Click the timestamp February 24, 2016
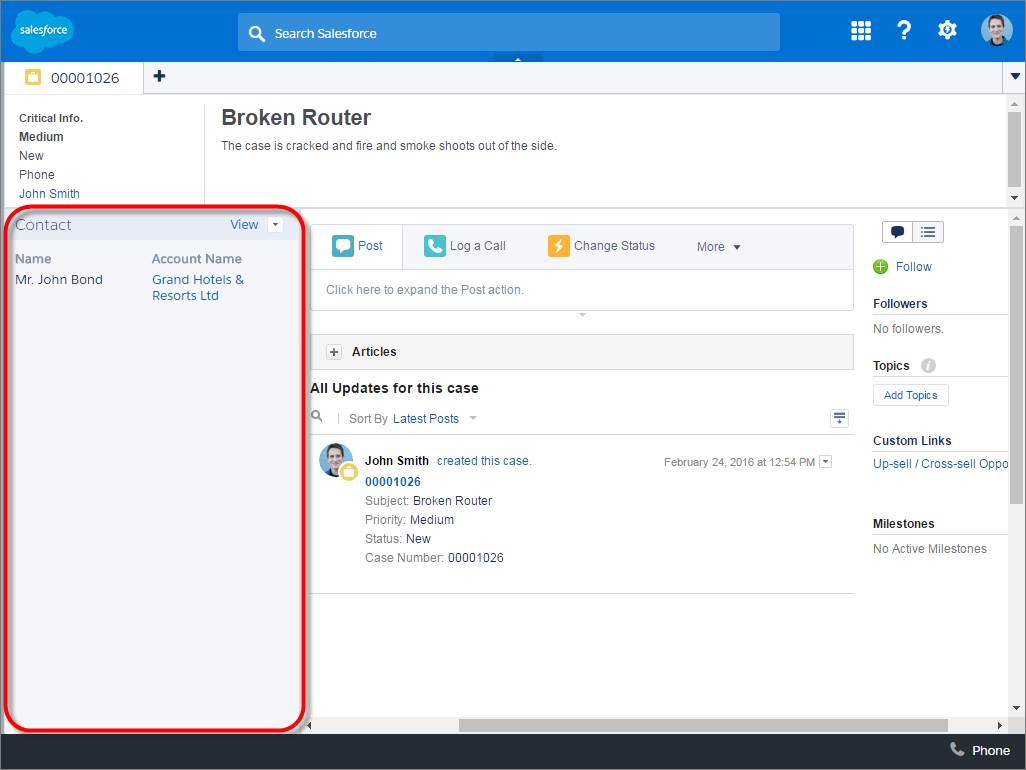 pos(739,463)
